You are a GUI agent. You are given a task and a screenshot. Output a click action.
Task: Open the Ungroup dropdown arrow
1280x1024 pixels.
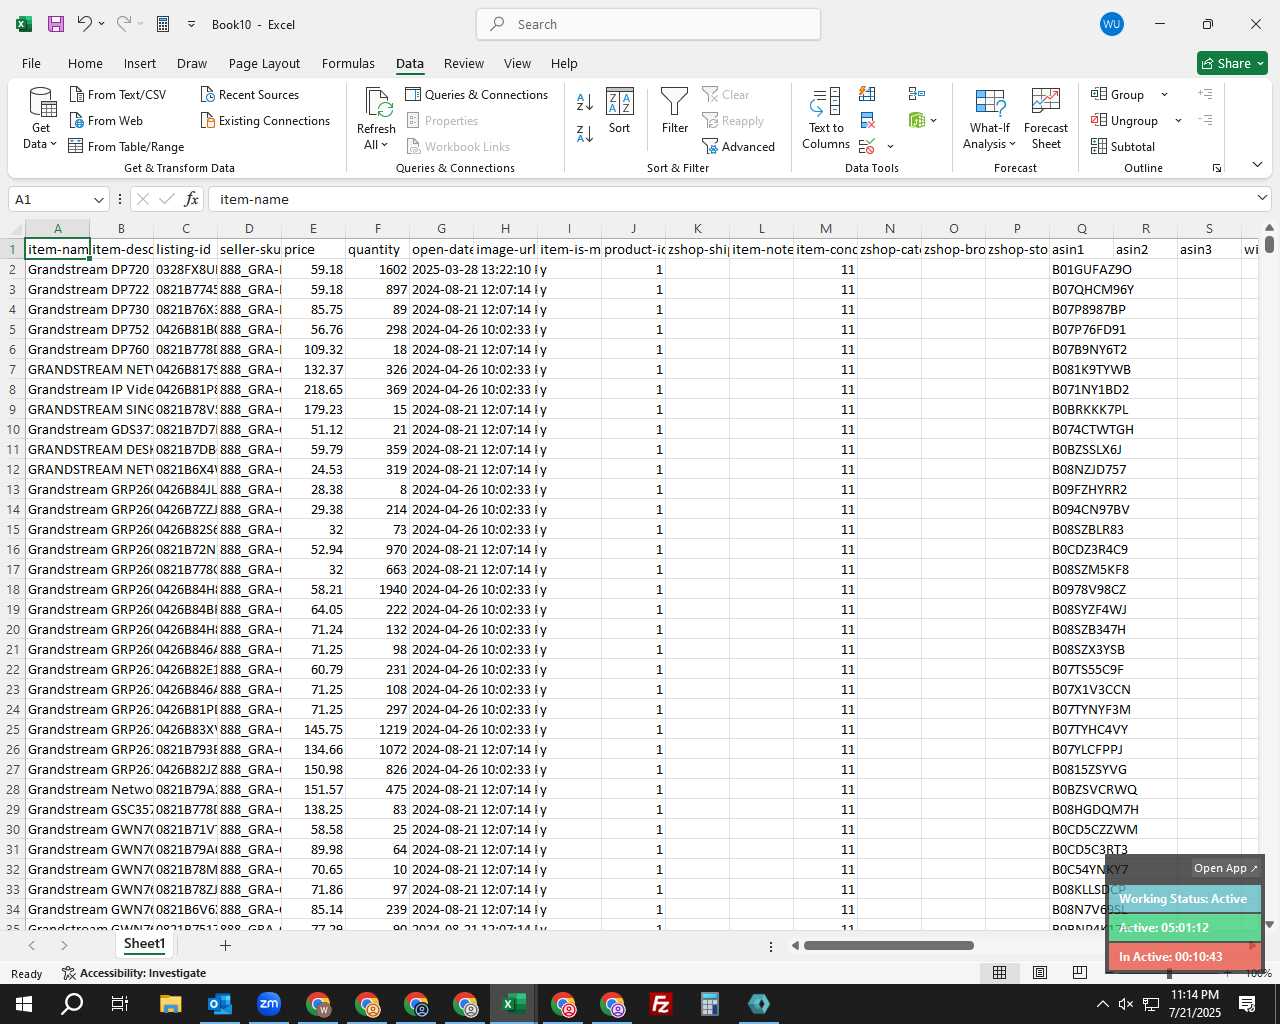[x=1178, y=120]
